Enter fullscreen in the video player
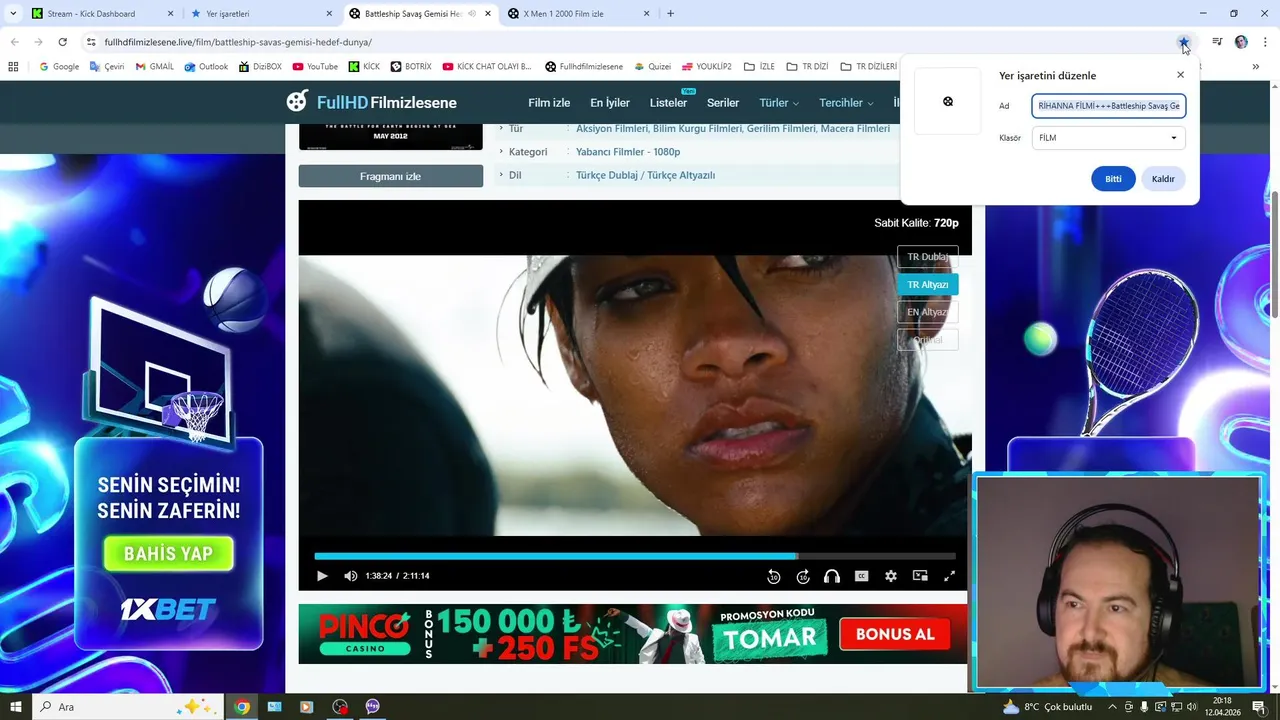Image resolution: width=1280 pixels, height=720 pixels. (x=950, y=576)
